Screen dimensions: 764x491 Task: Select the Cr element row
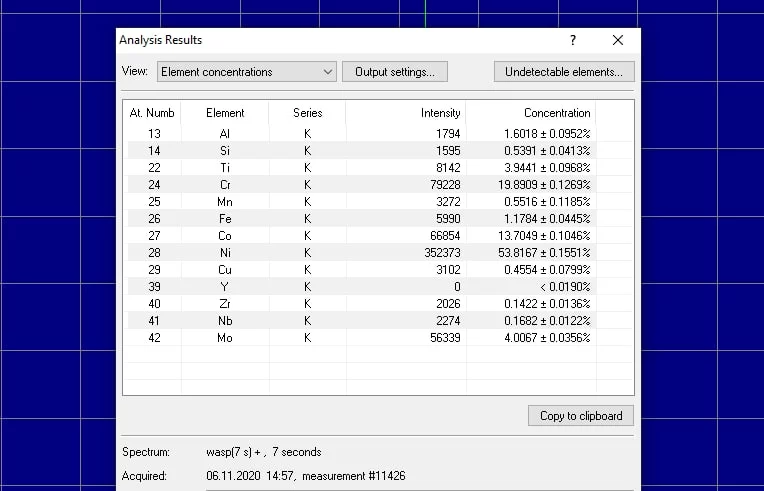[225, 184]
